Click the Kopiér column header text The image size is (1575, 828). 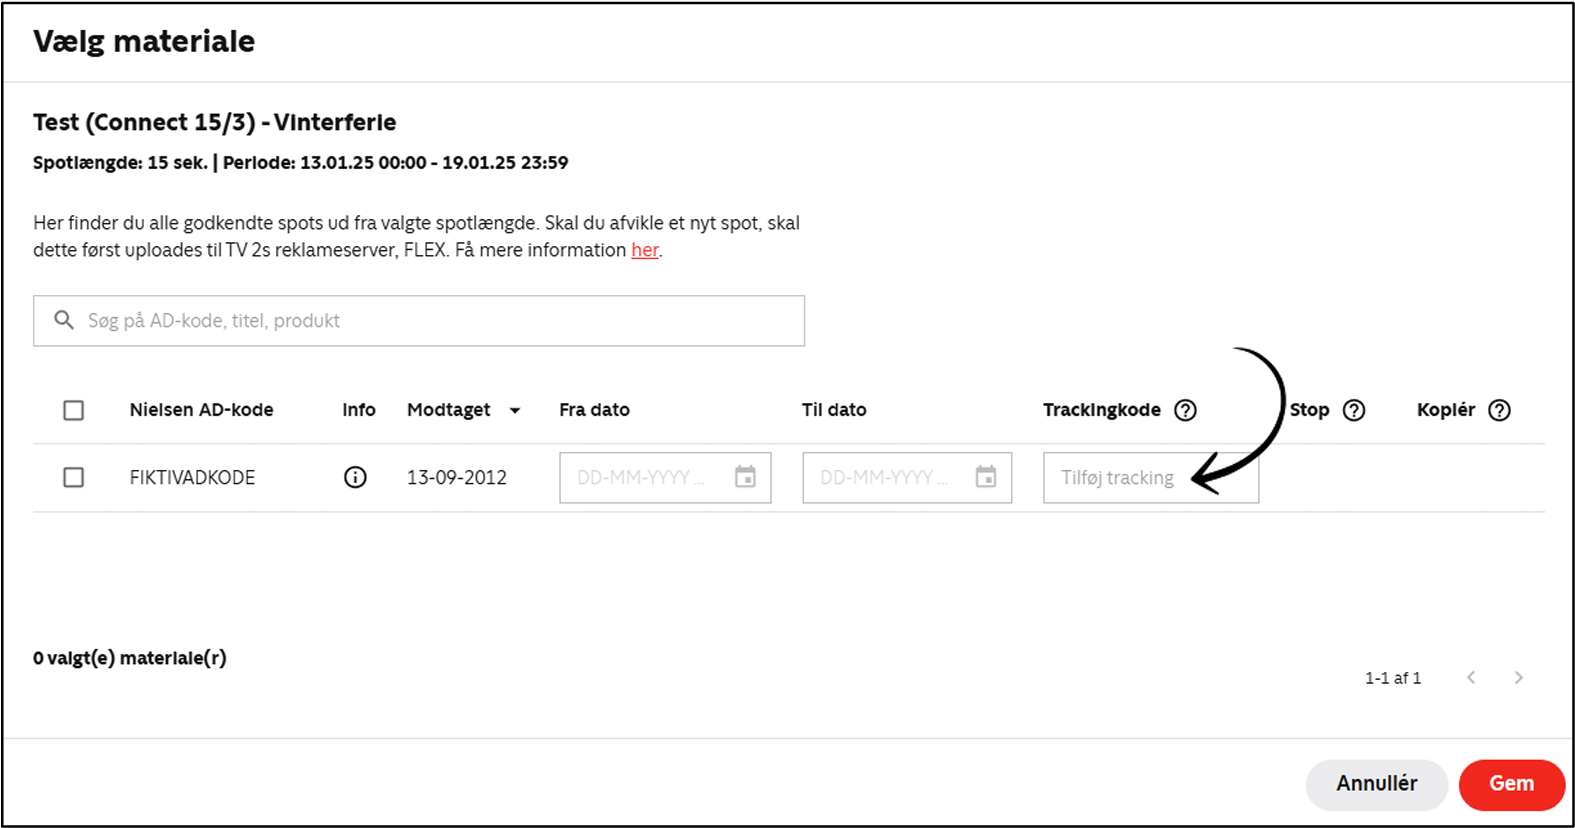click(1446, 410)
